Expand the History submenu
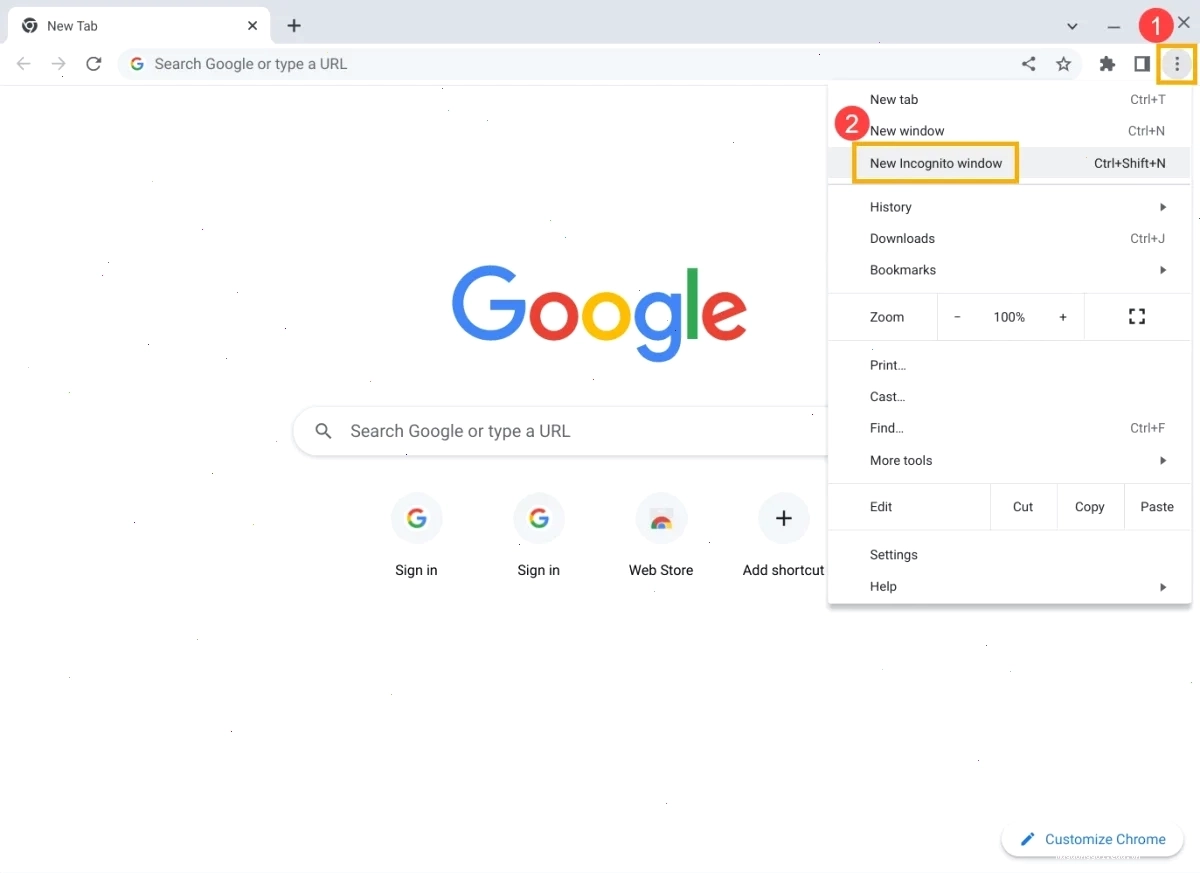The width and height of the screenshot is (1200, 873). click(1010, 207)
